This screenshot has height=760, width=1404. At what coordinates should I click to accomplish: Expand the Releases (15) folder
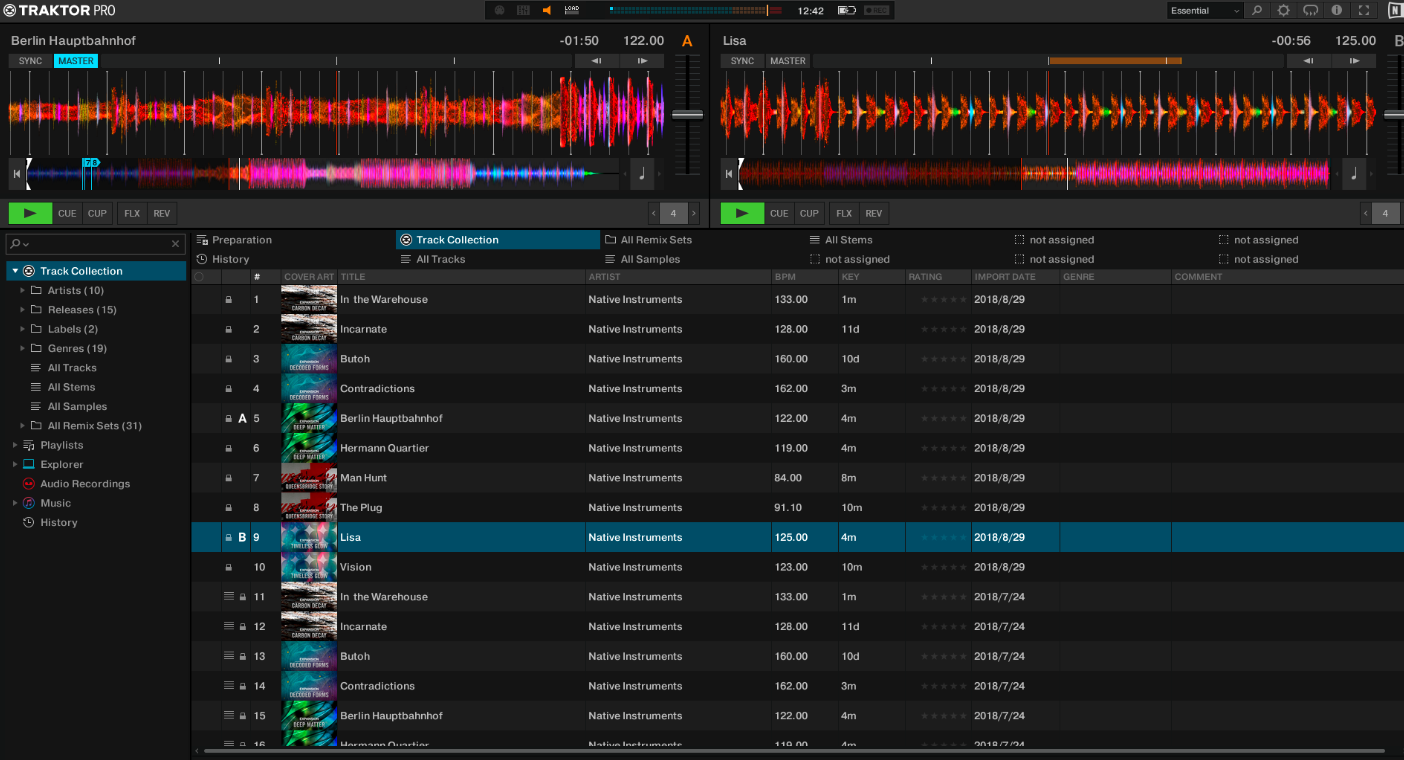(x=24, y=310)
